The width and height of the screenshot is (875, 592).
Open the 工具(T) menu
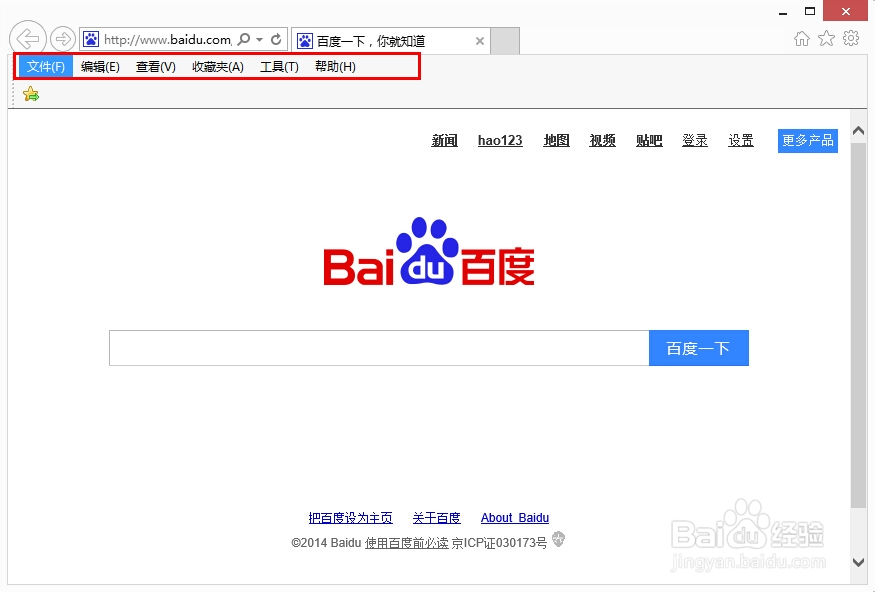(x=279, y=67)
